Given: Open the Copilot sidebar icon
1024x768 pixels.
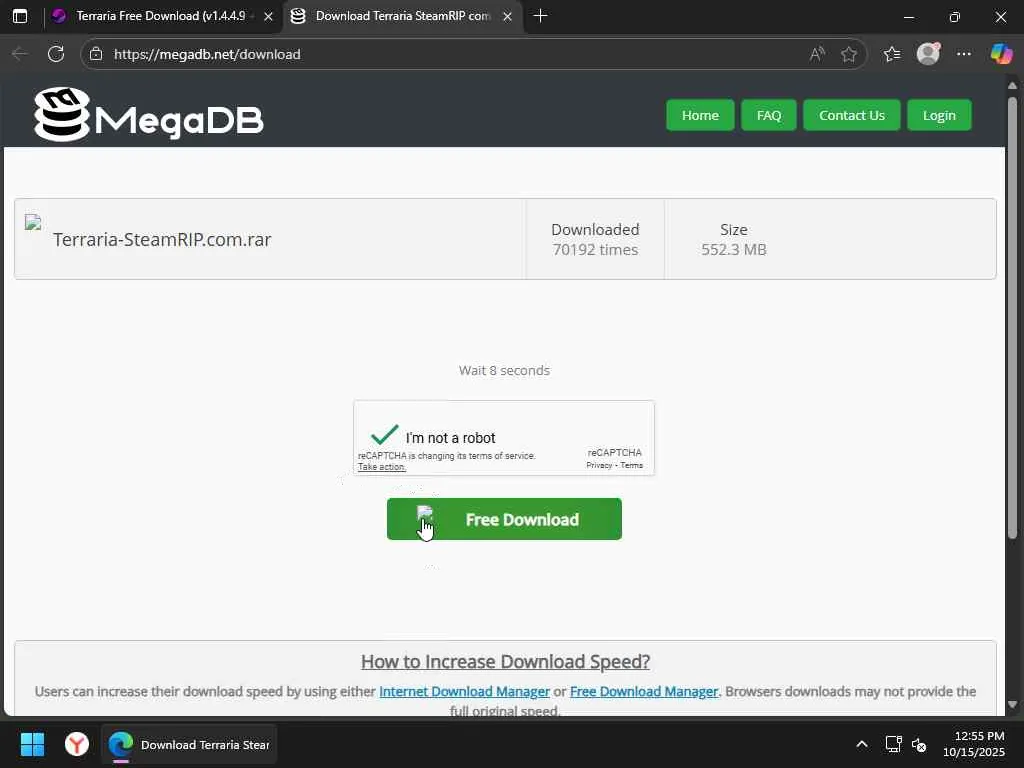Looking at the screenshot, I should click(1000, 54).
